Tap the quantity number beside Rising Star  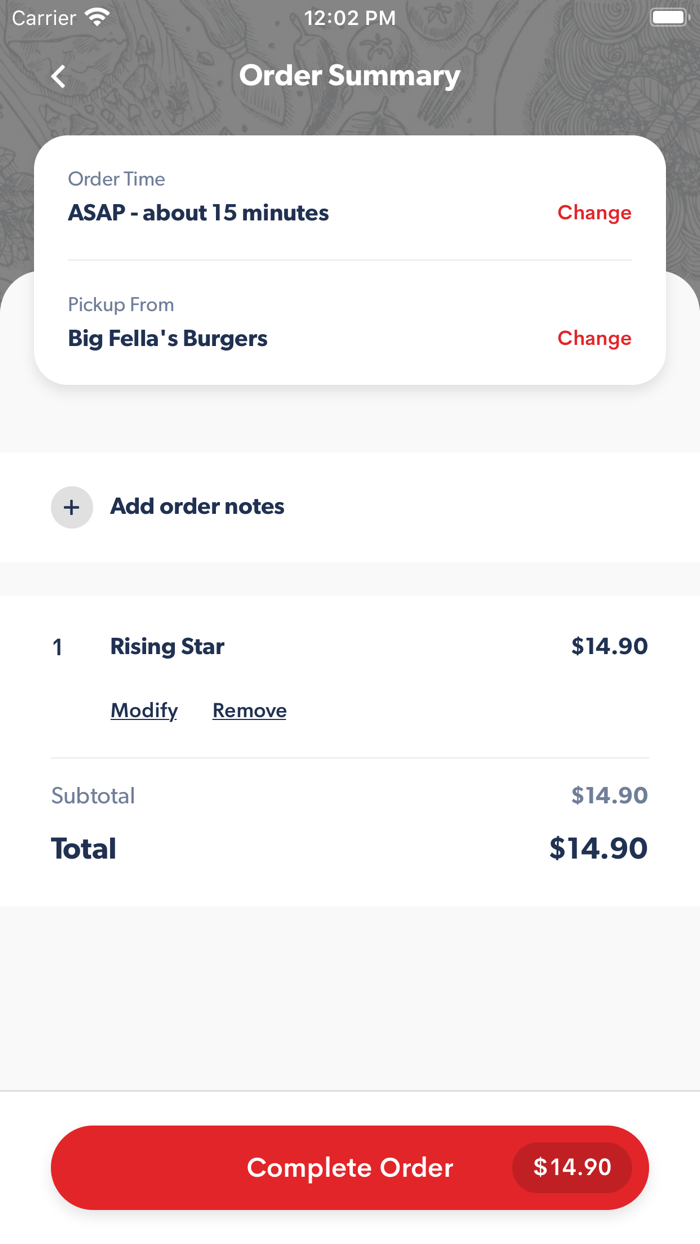(x=57, y=646)
